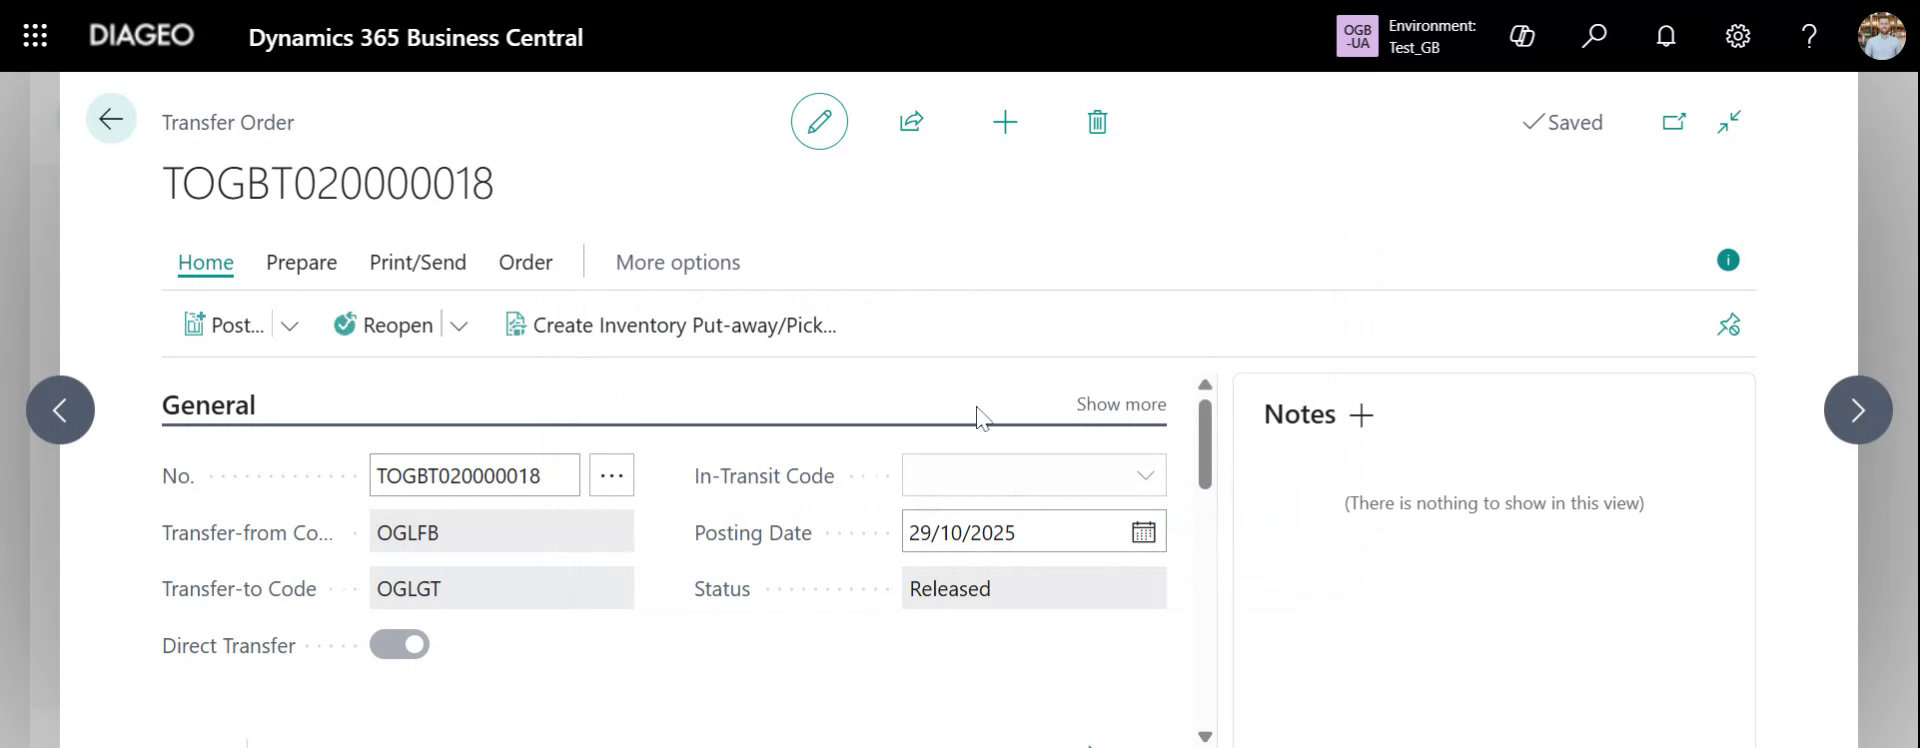
Task: Click the No. field ellipsis button
Action: [612, 475]
